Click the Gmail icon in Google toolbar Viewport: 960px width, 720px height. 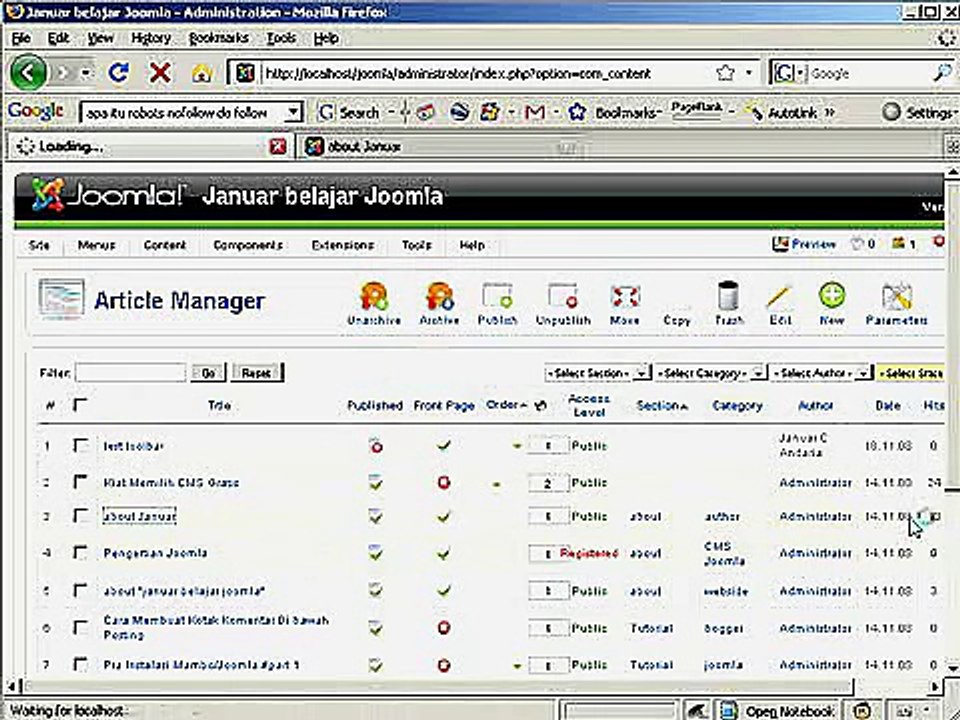click(534, 113)
